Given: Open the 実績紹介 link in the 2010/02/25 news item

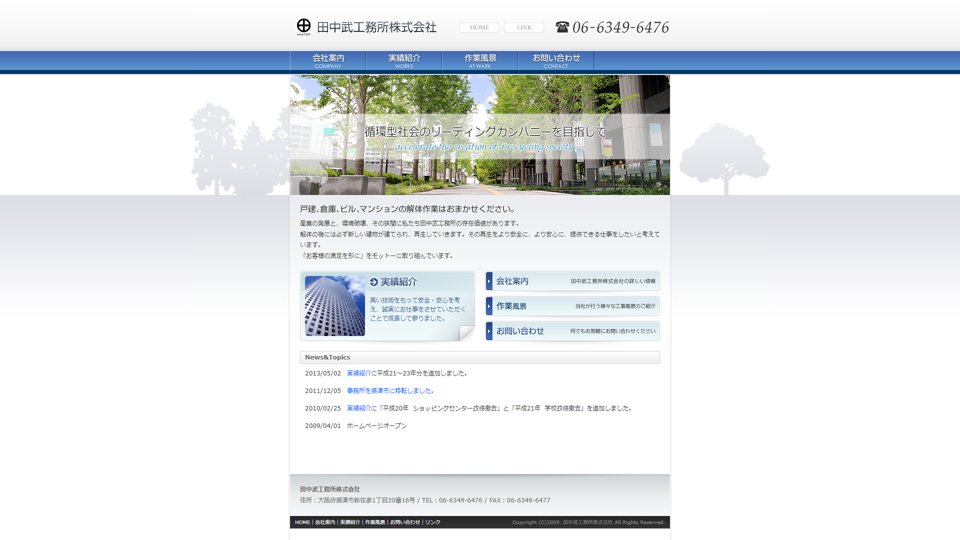Looking at the screenshot, I should pyautogui.click(x=358, y=408).
